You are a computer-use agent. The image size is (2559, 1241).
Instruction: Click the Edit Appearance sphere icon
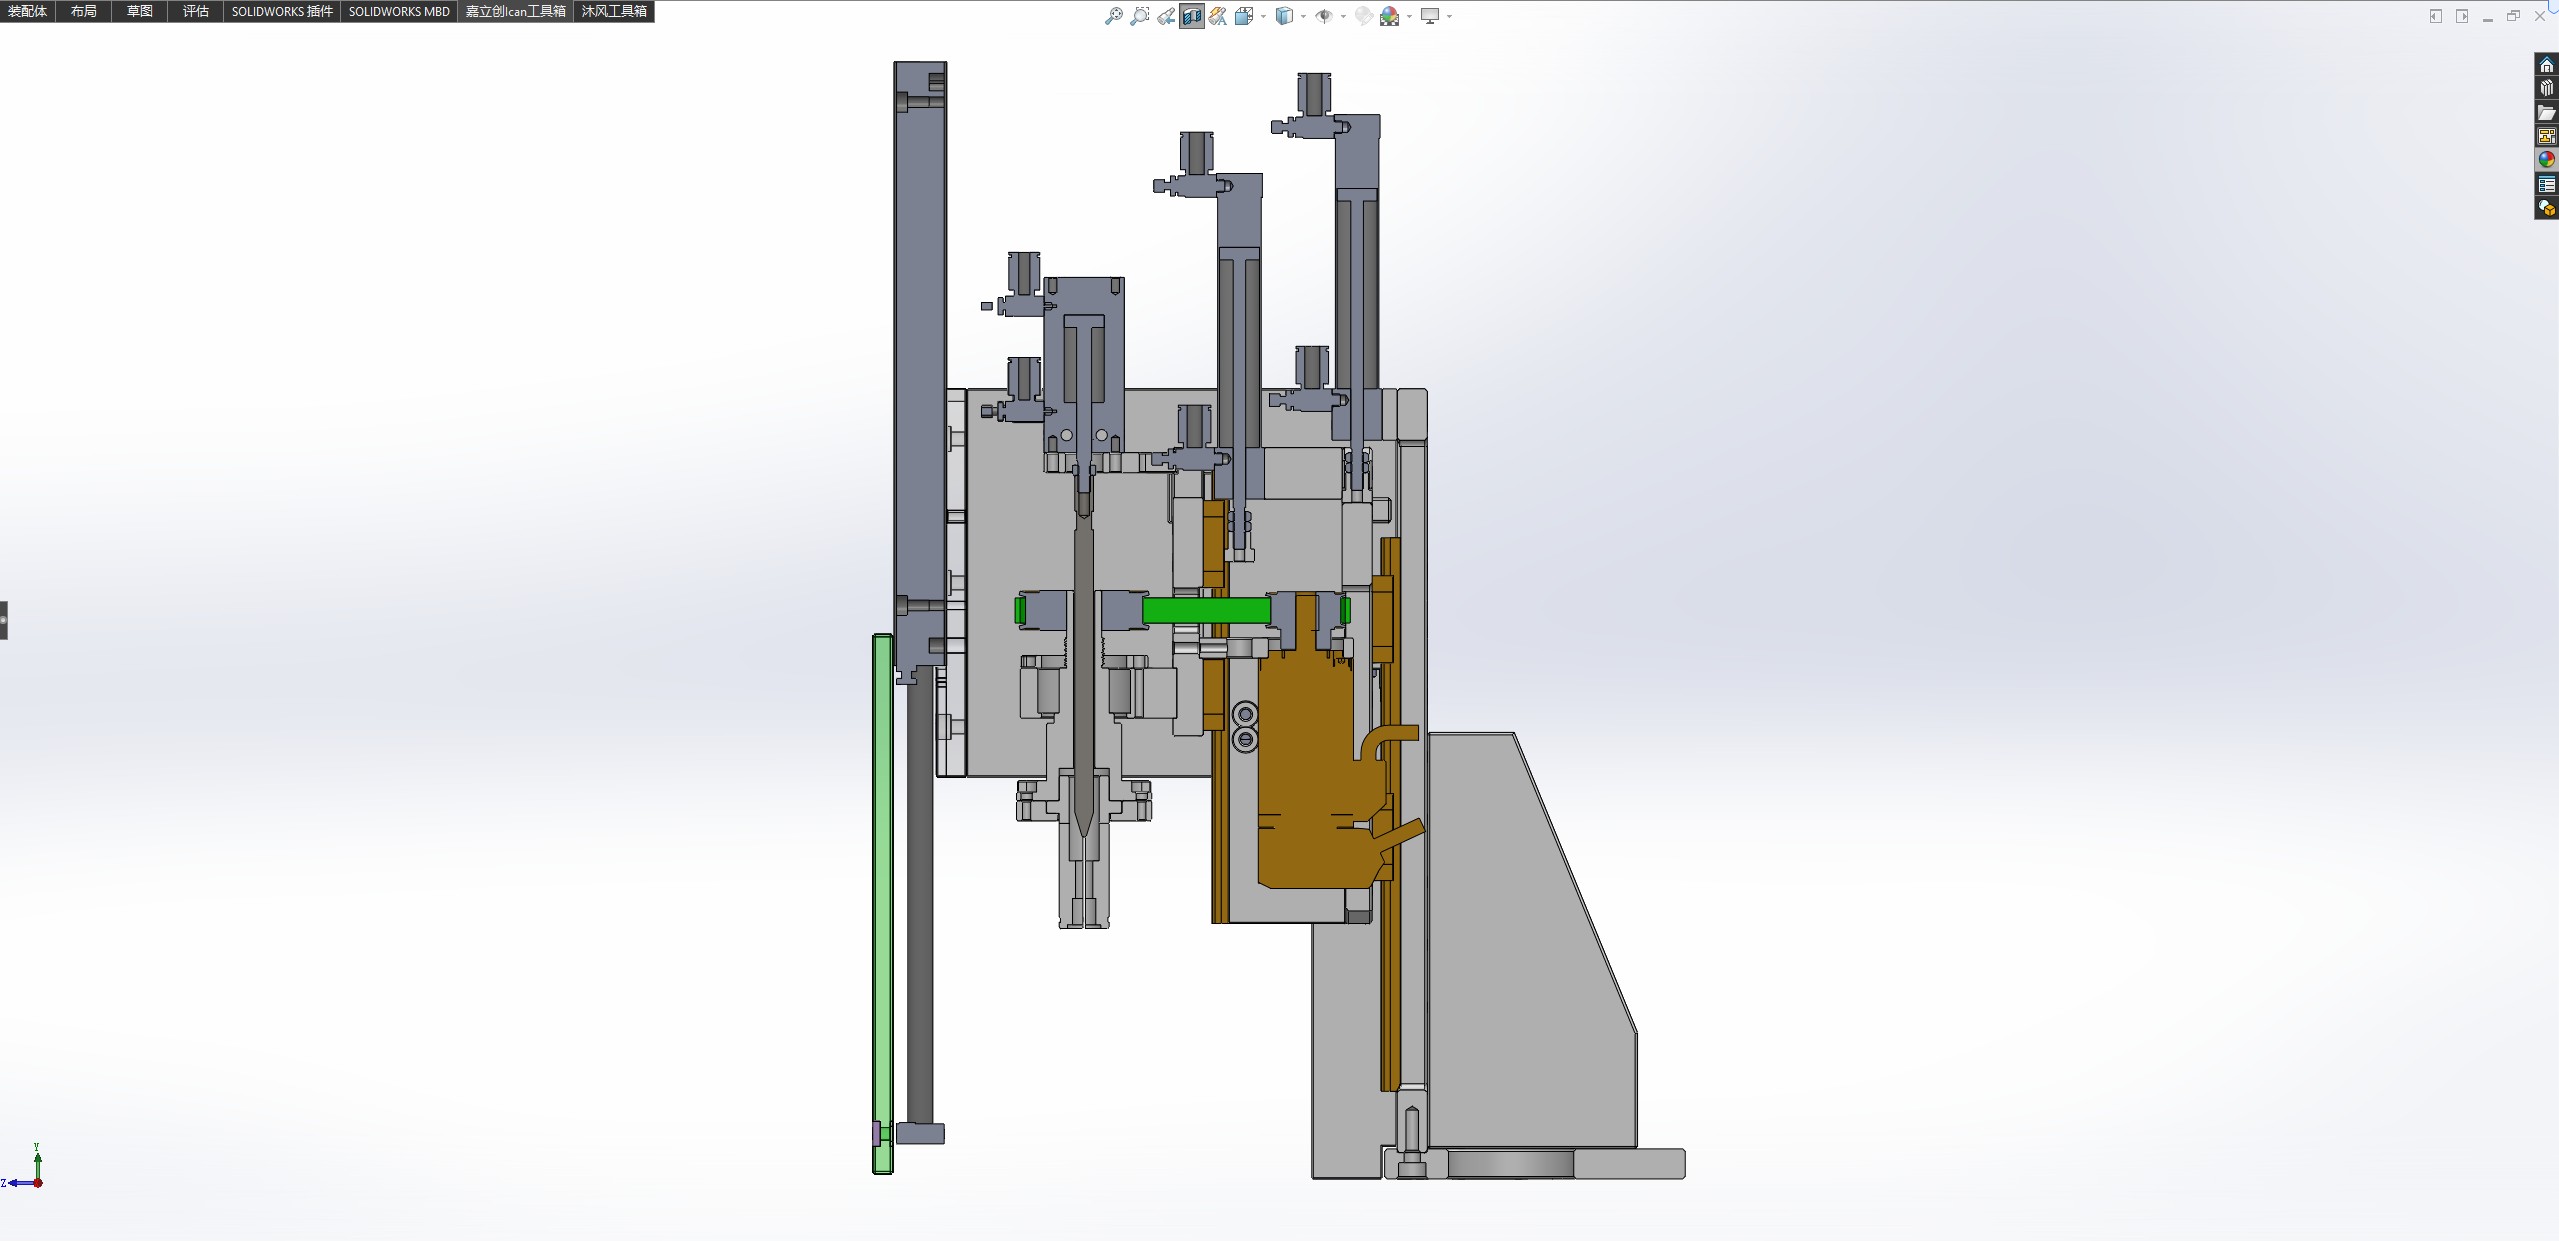point(1363,16)
